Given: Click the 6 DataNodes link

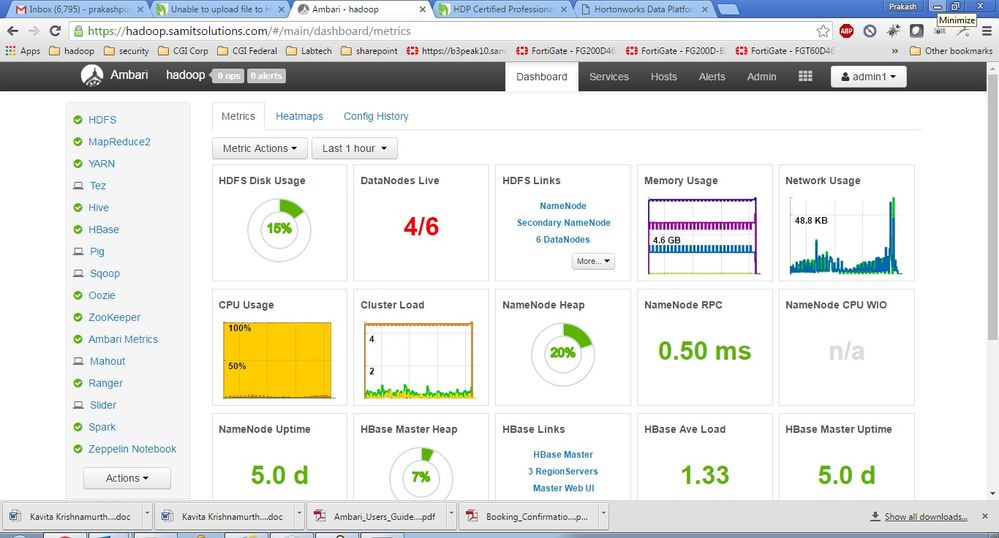Looking at the screenshot, I should click(x=563, y=240).
